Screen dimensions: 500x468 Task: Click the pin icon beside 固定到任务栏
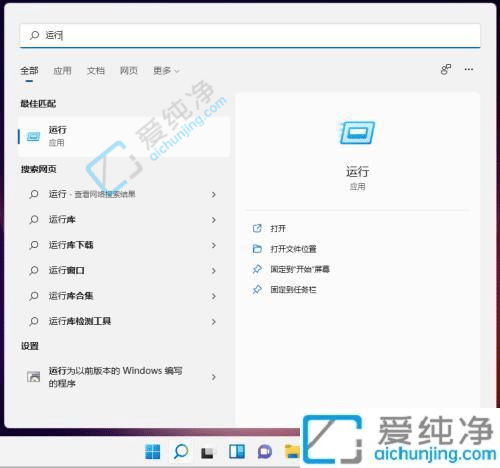[x=257, y=289]
